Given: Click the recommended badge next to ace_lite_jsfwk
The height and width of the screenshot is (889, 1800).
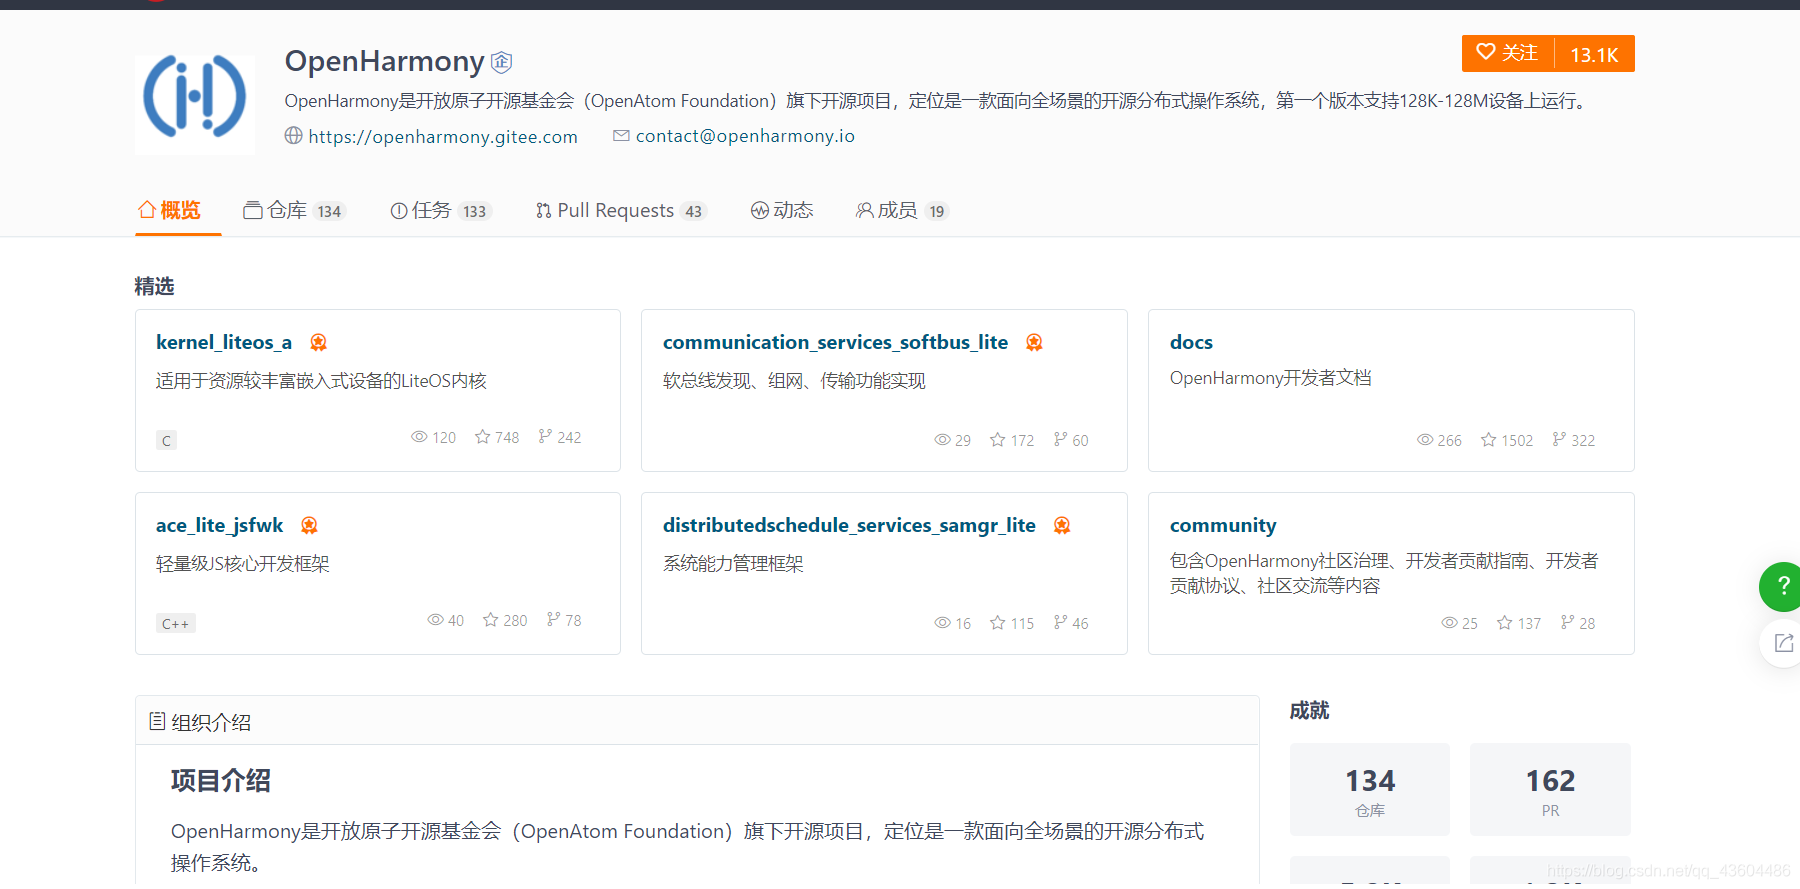Looking at the screenshot, I should 309,525.
